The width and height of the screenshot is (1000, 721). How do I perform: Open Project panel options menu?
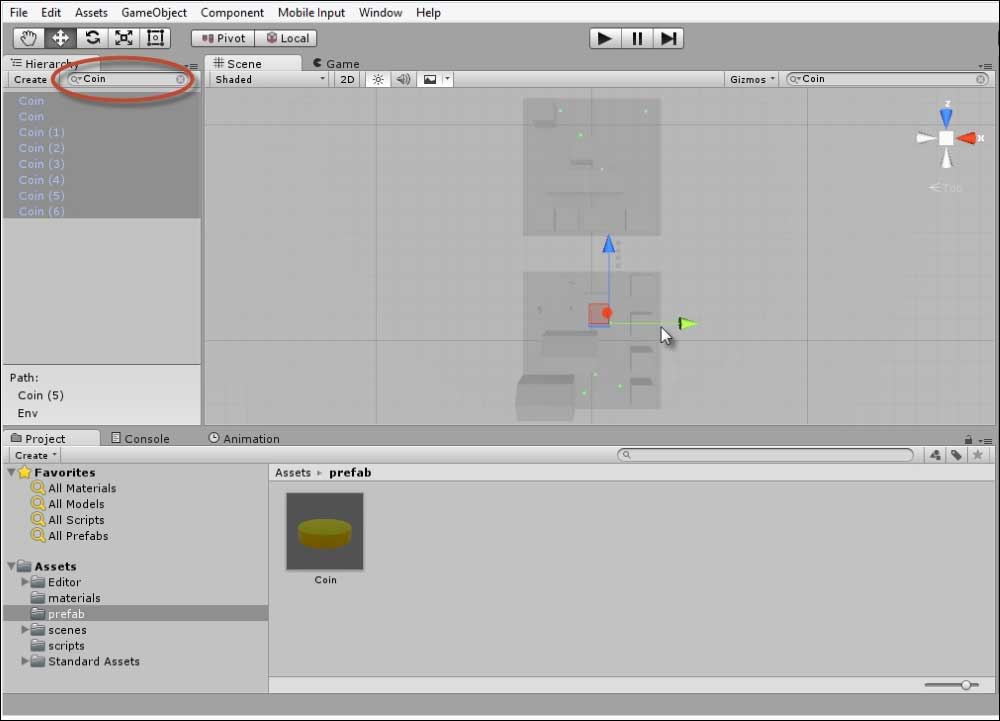(985, 441)
